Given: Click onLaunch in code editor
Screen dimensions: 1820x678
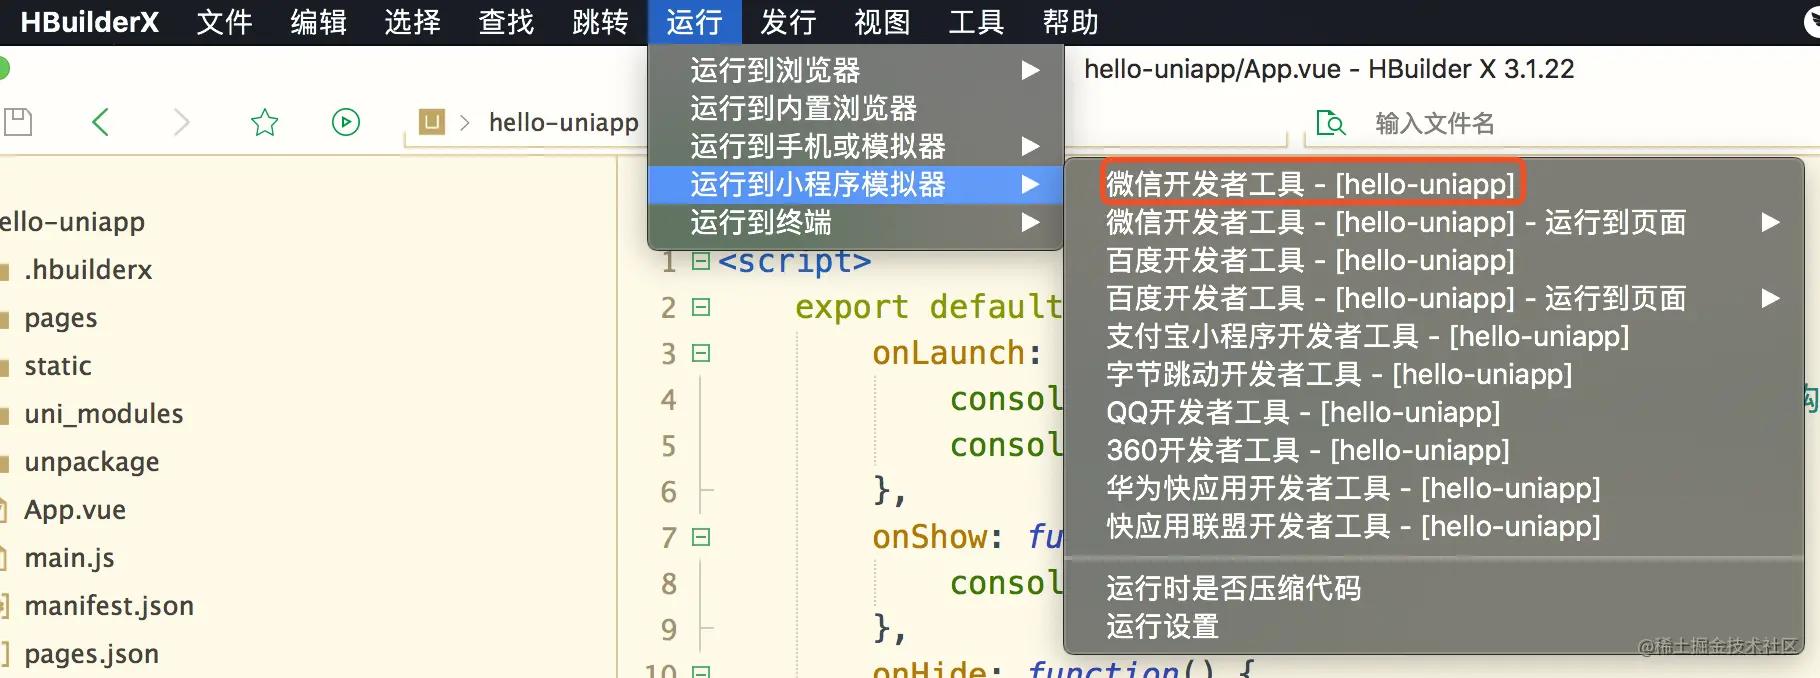Looking at the screenshot, I should (948, 353).
